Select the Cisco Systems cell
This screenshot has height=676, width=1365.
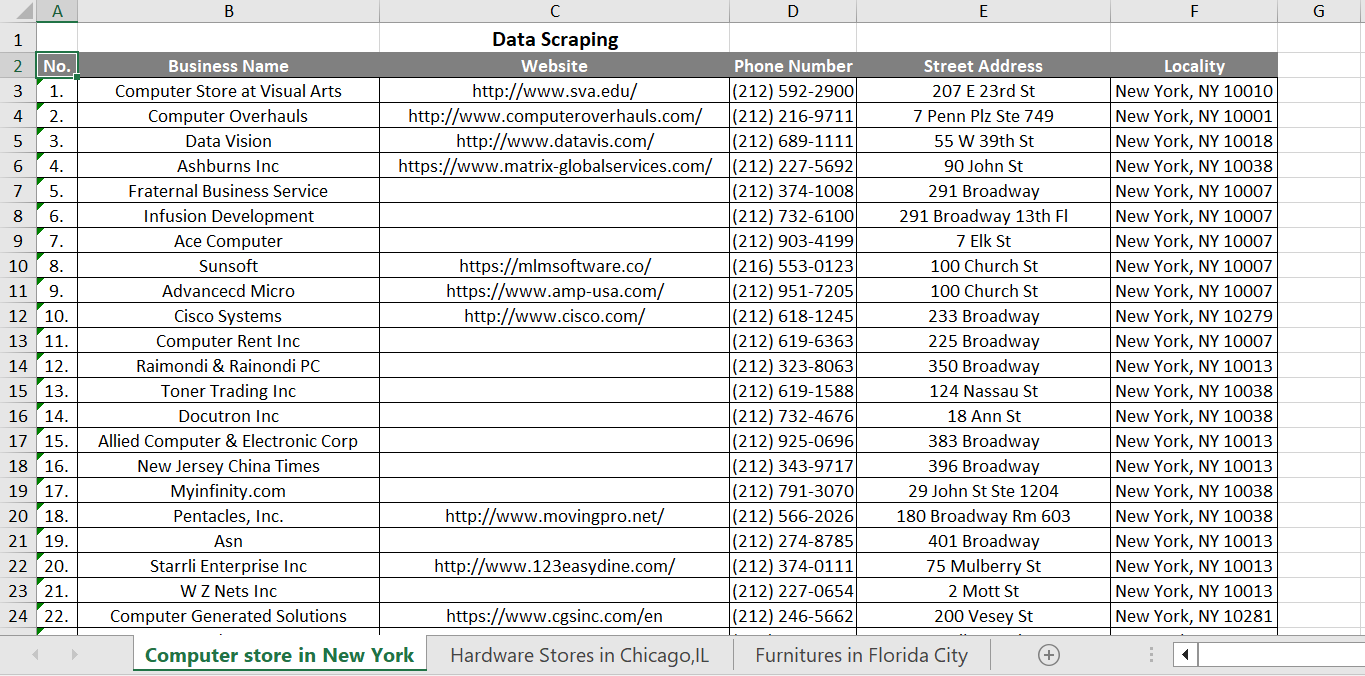pos(228,316)
